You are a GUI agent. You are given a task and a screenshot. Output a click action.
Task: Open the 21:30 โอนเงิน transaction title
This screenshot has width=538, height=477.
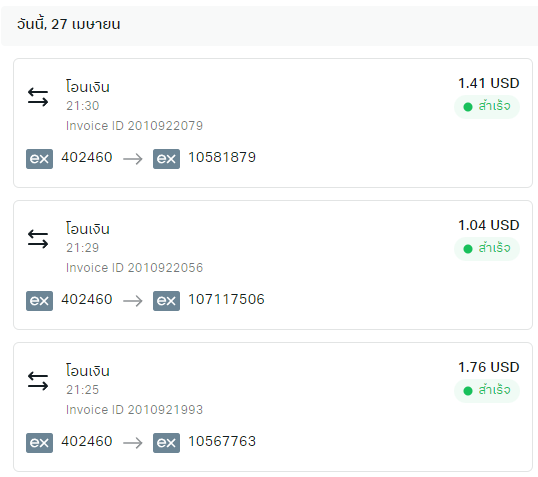(88, 86)
